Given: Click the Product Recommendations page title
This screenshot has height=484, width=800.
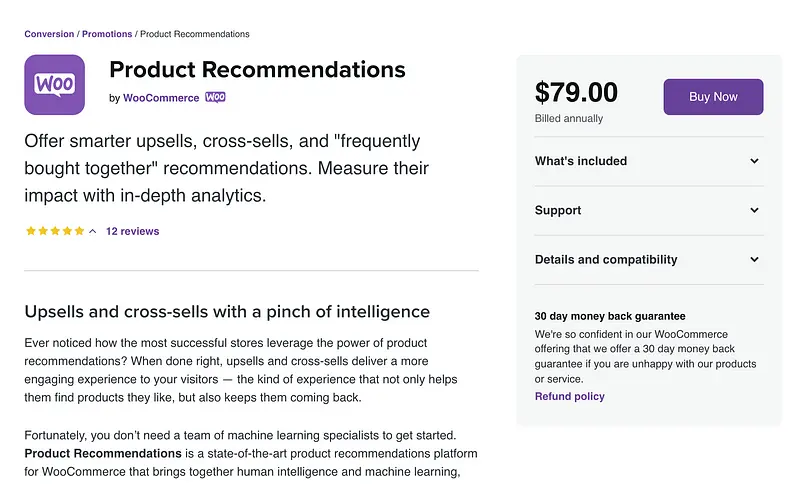Looking at the screenshot, I should pyautogui.click(x=257, y=70).
